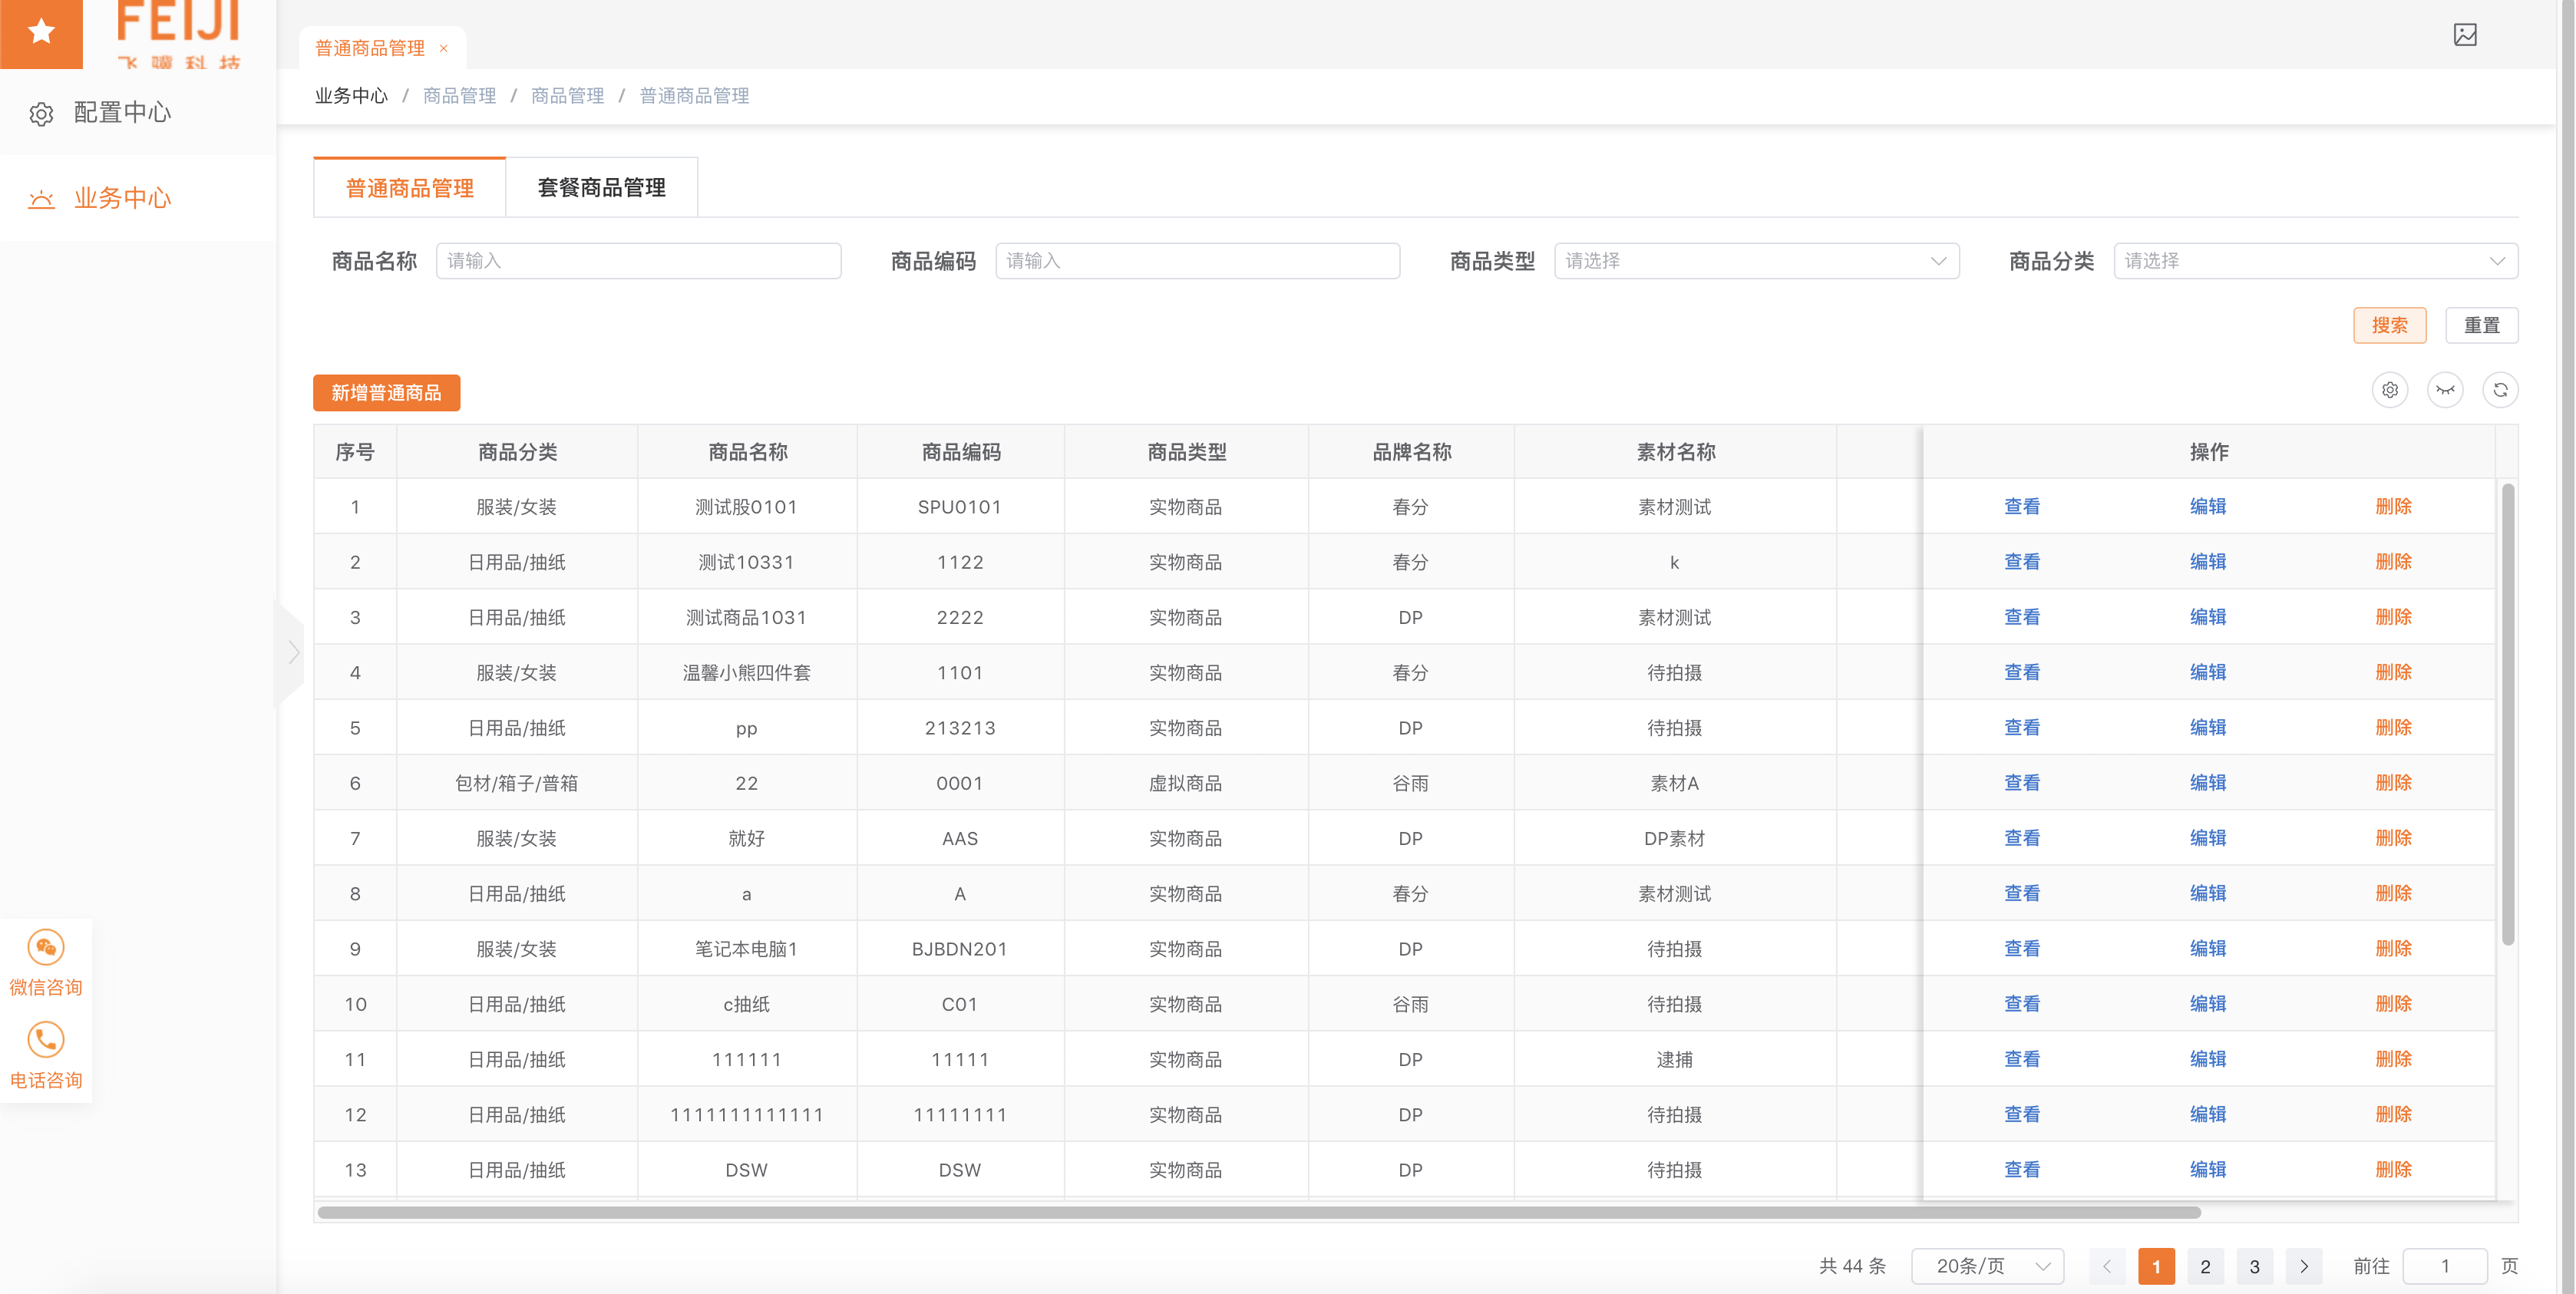Go to the previous page arrow
The width and height of the screenshot is (2576, 1294).
pos(2107,1266)
